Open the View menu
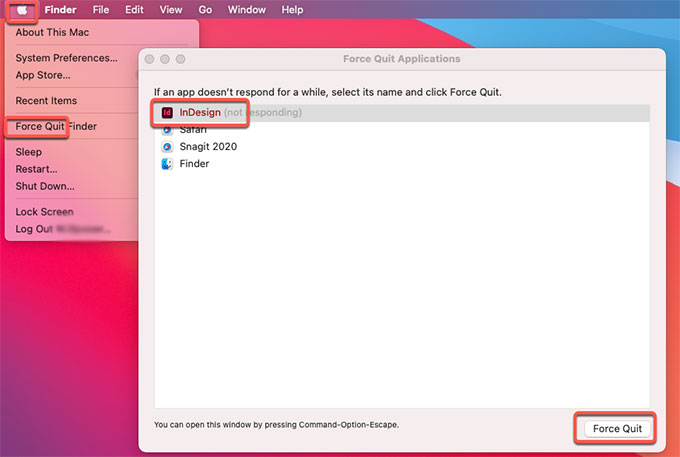This screenshot has height=457, width=680. (171, 10)
